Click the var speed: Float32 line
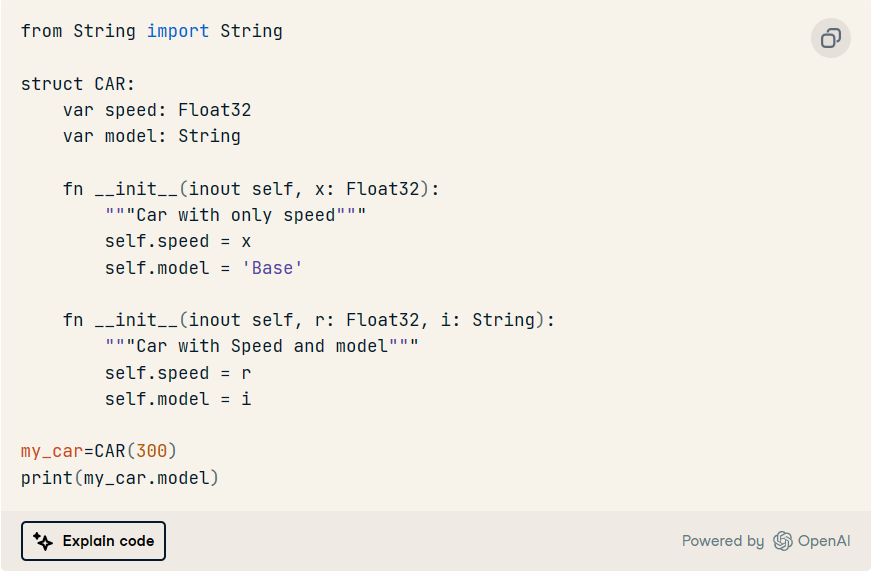This screenshot has height=573, width=871. click(x=157, y=110)
